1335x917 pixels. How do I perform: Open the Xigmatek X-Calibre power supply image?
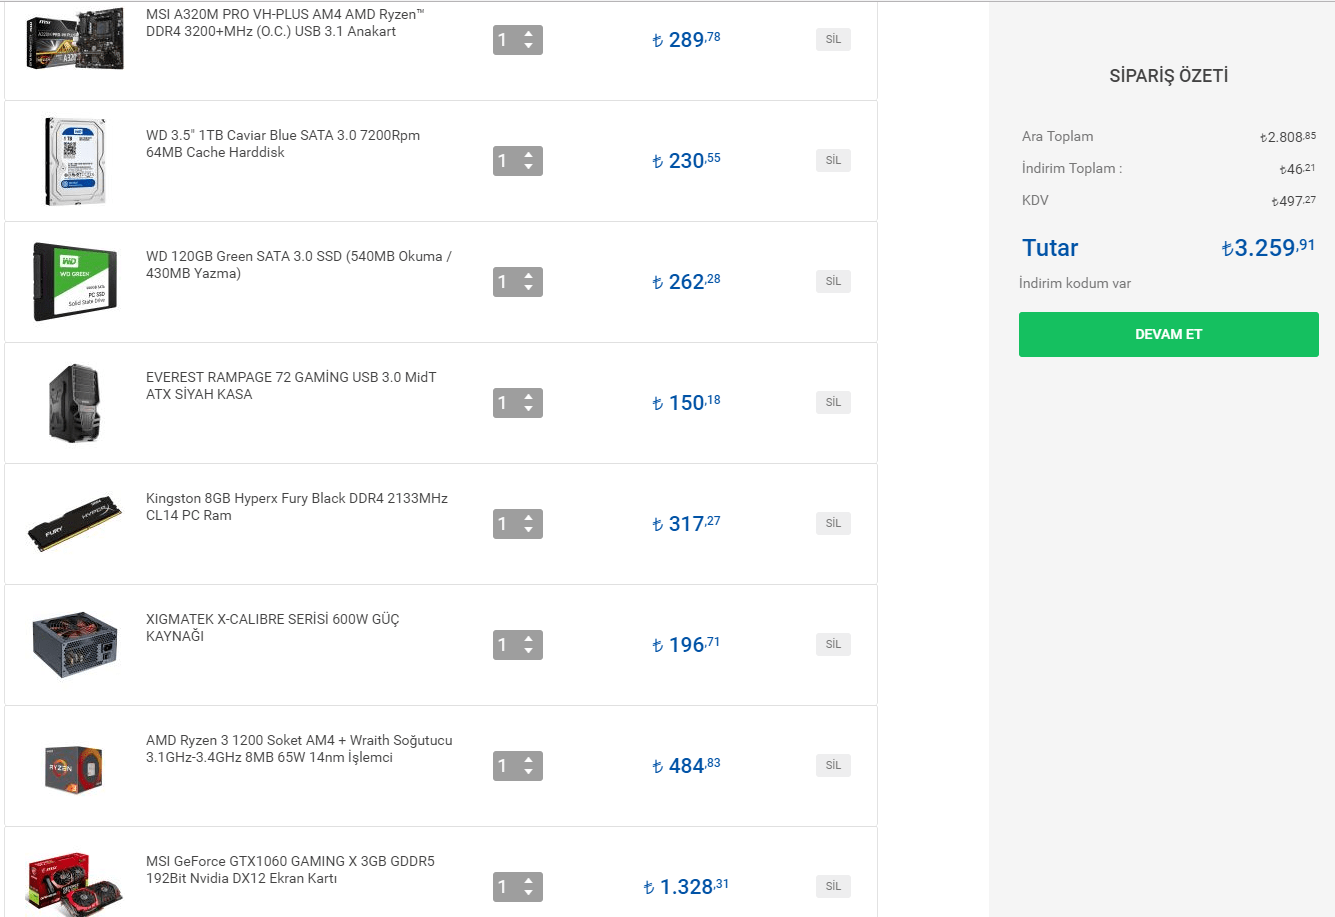pos(75,645)
